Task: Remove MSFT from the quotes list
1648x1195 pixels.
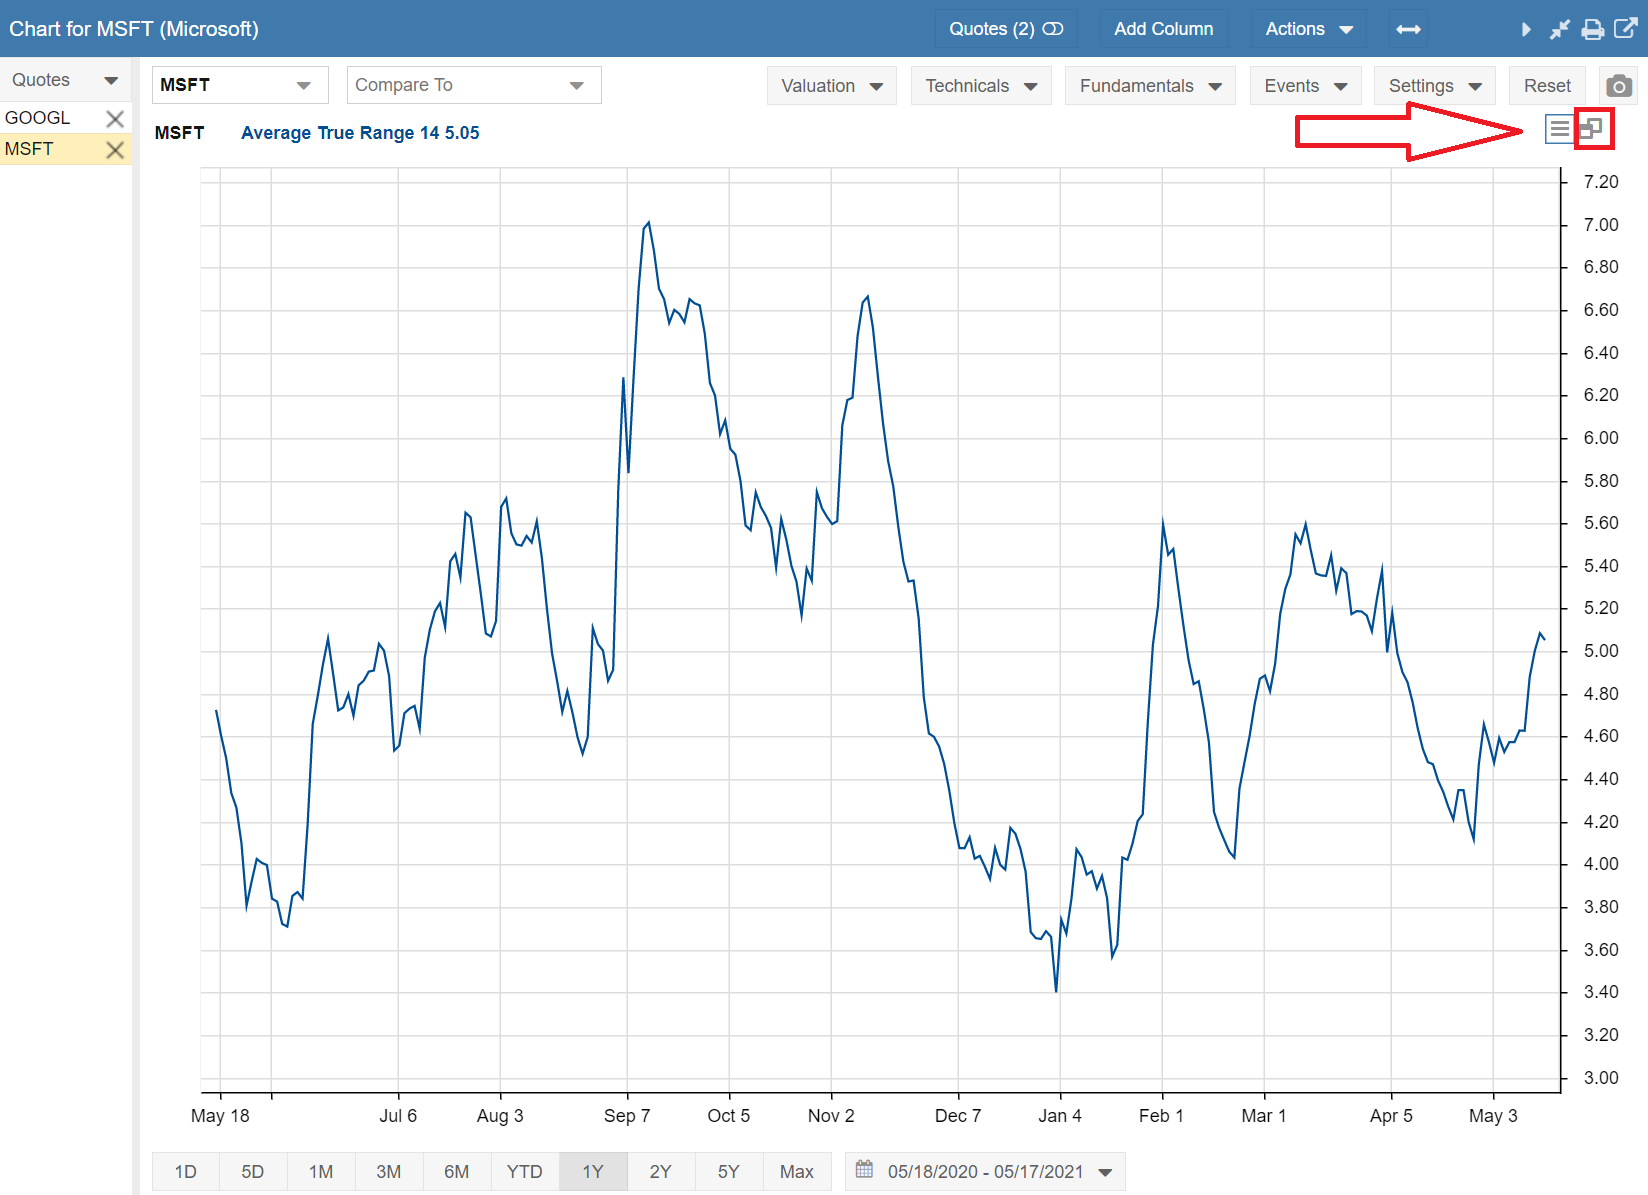Action: click(115, 149)
